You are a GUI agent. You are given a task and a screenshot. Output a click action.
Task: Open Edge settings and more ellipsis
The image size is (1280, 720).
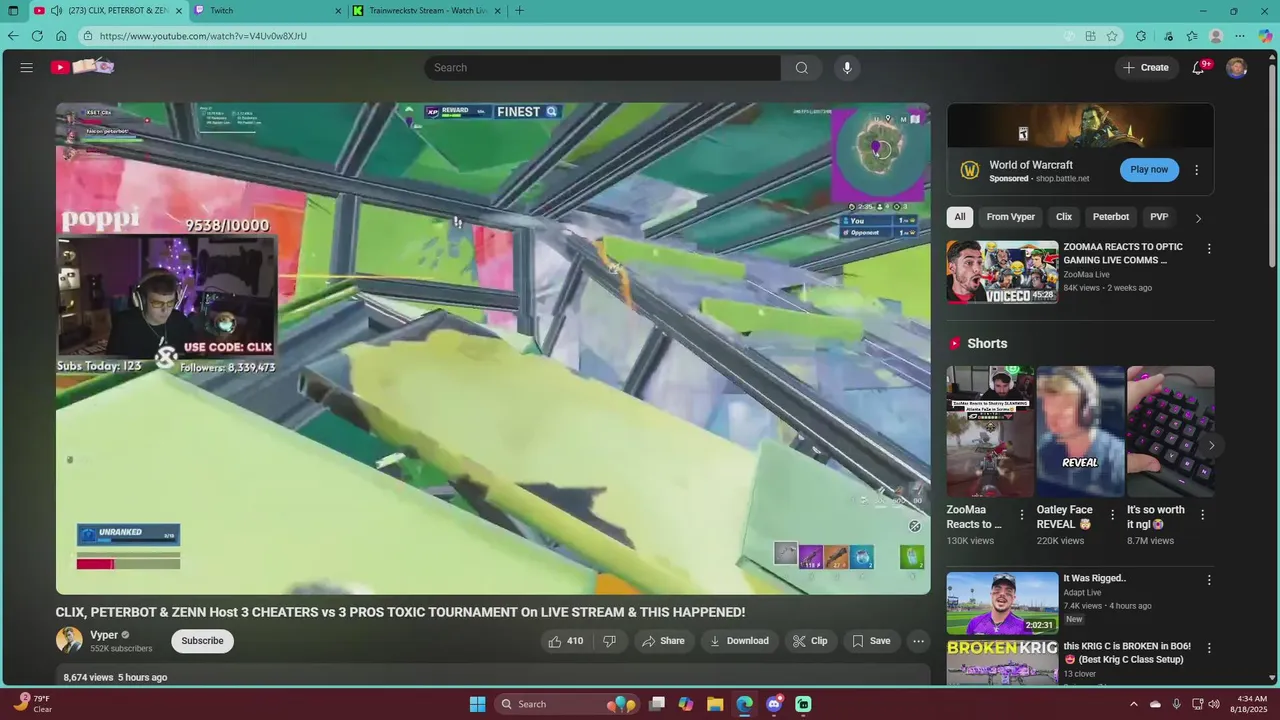click(x=1240, y=36)
